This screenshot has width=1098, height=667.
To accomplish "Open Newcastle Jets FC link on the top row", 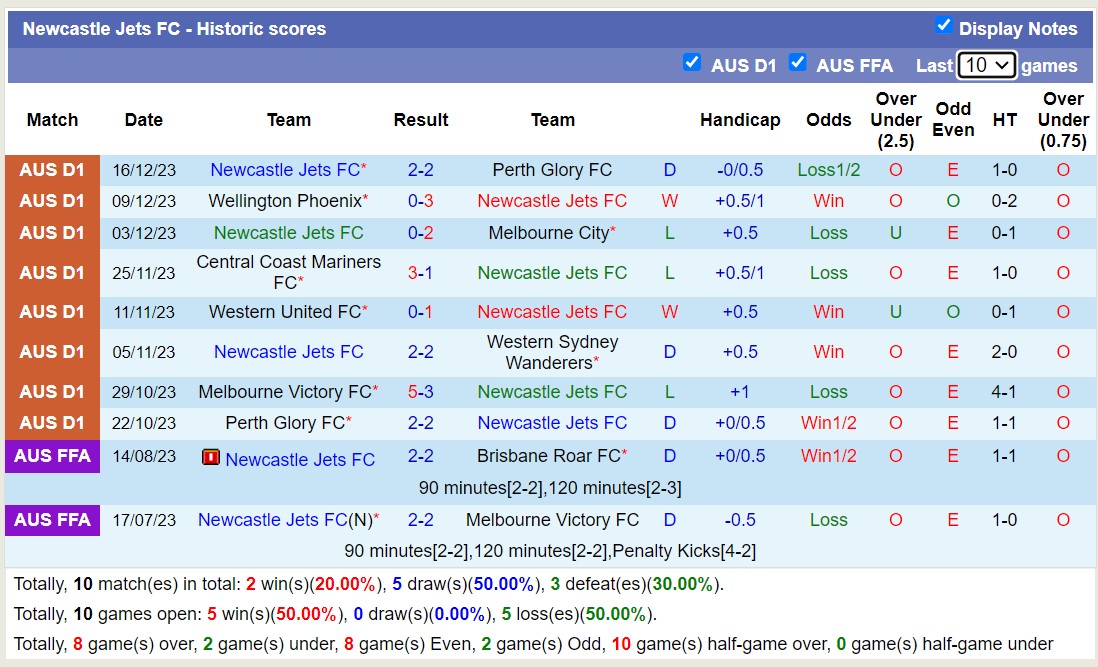I will 288,169.
